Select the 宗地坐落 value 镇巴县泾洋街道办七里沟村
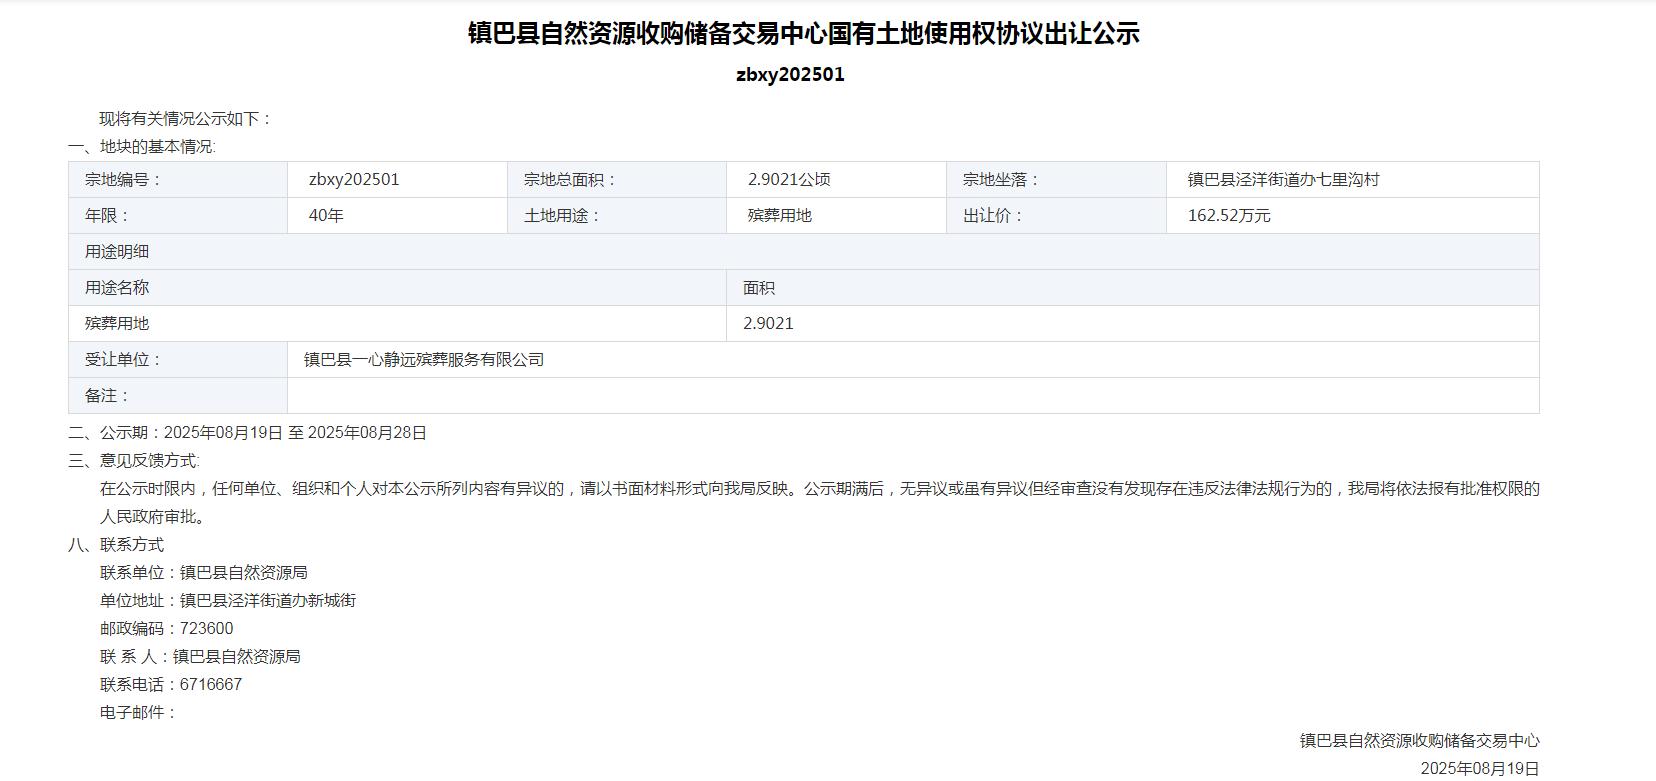The image size is (1656, 781). point(1283,180)
